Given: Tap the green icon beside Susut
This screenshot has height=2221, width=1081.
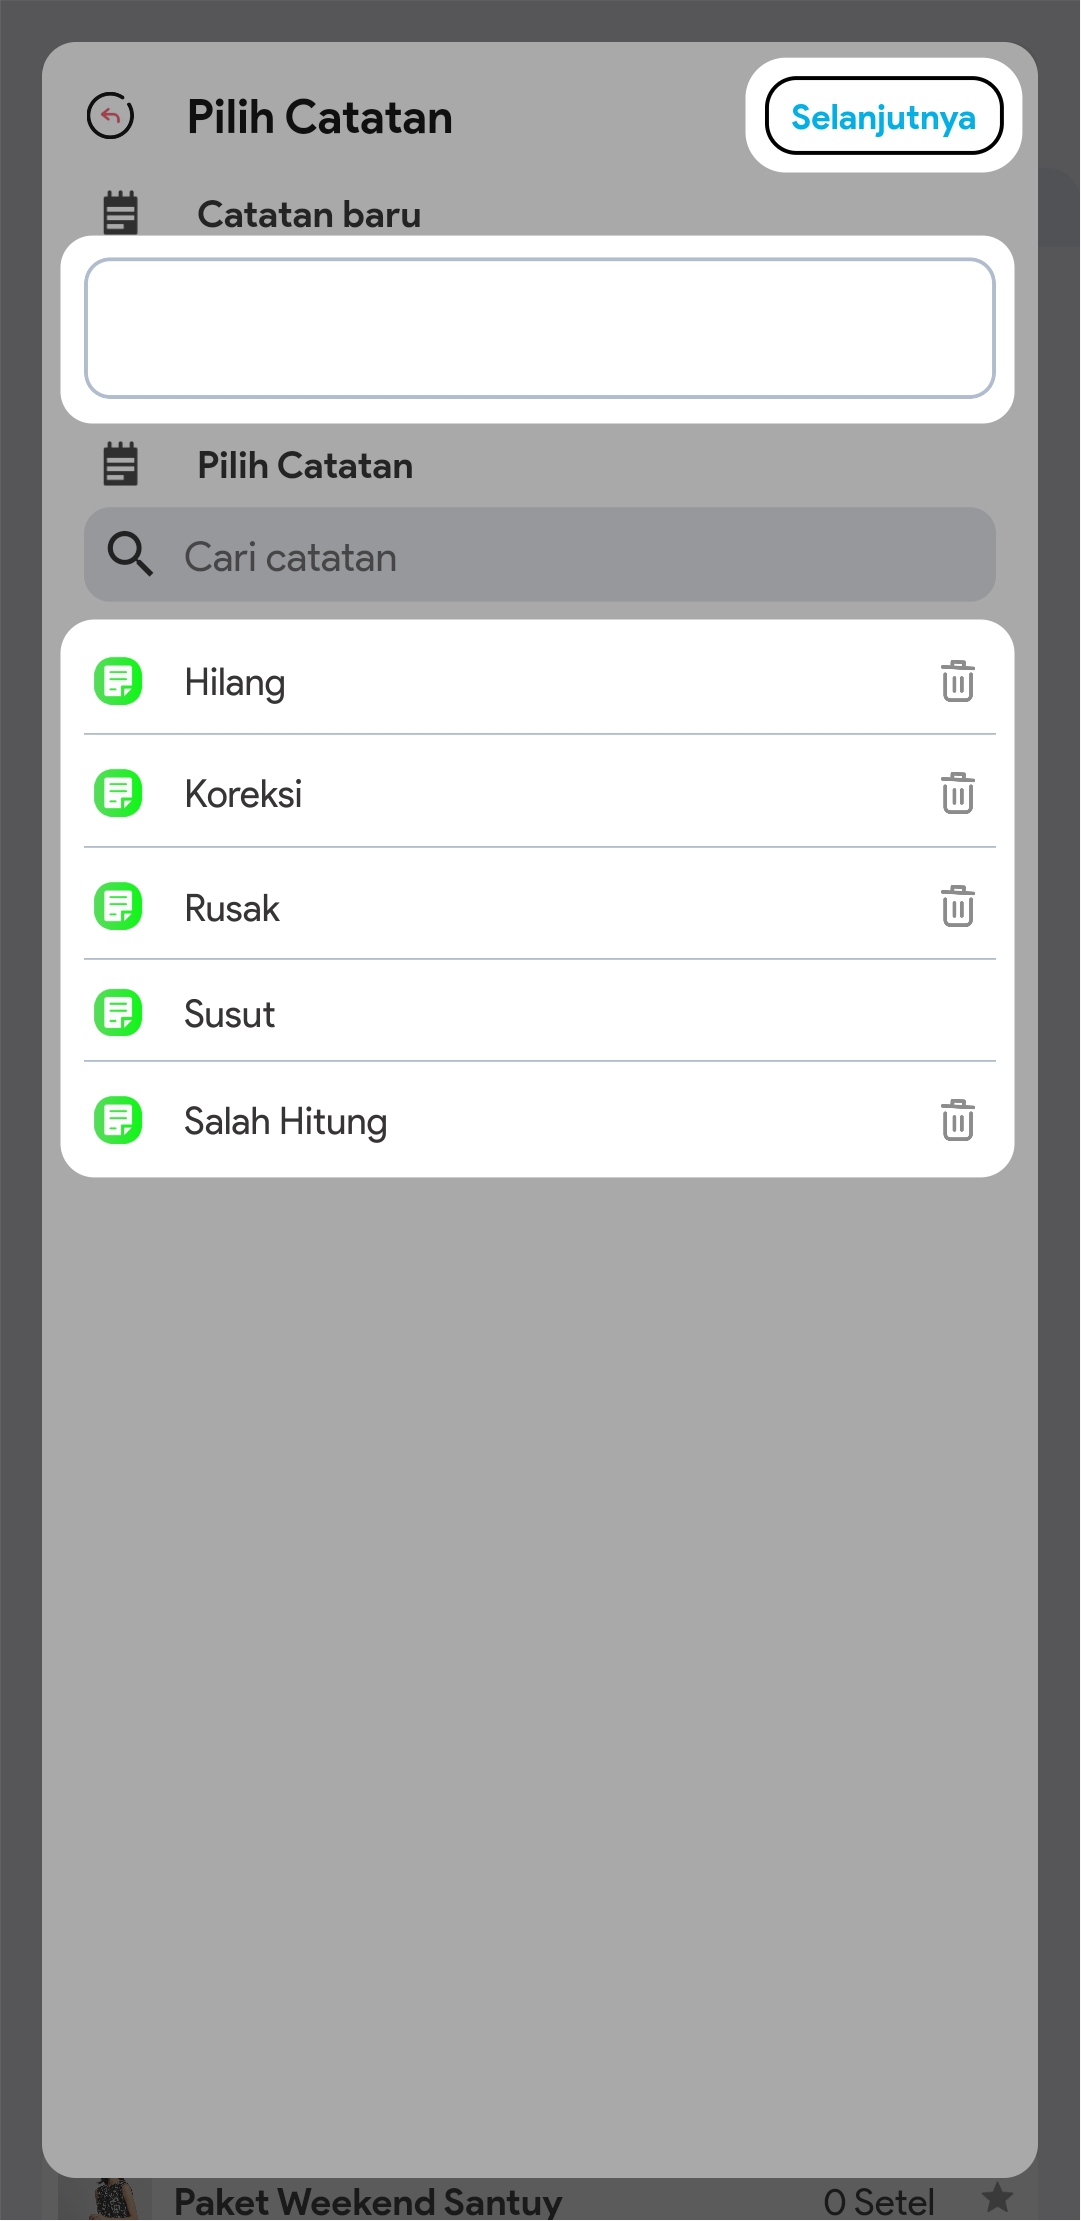Looking at the screenshot, I should 118,1013.
